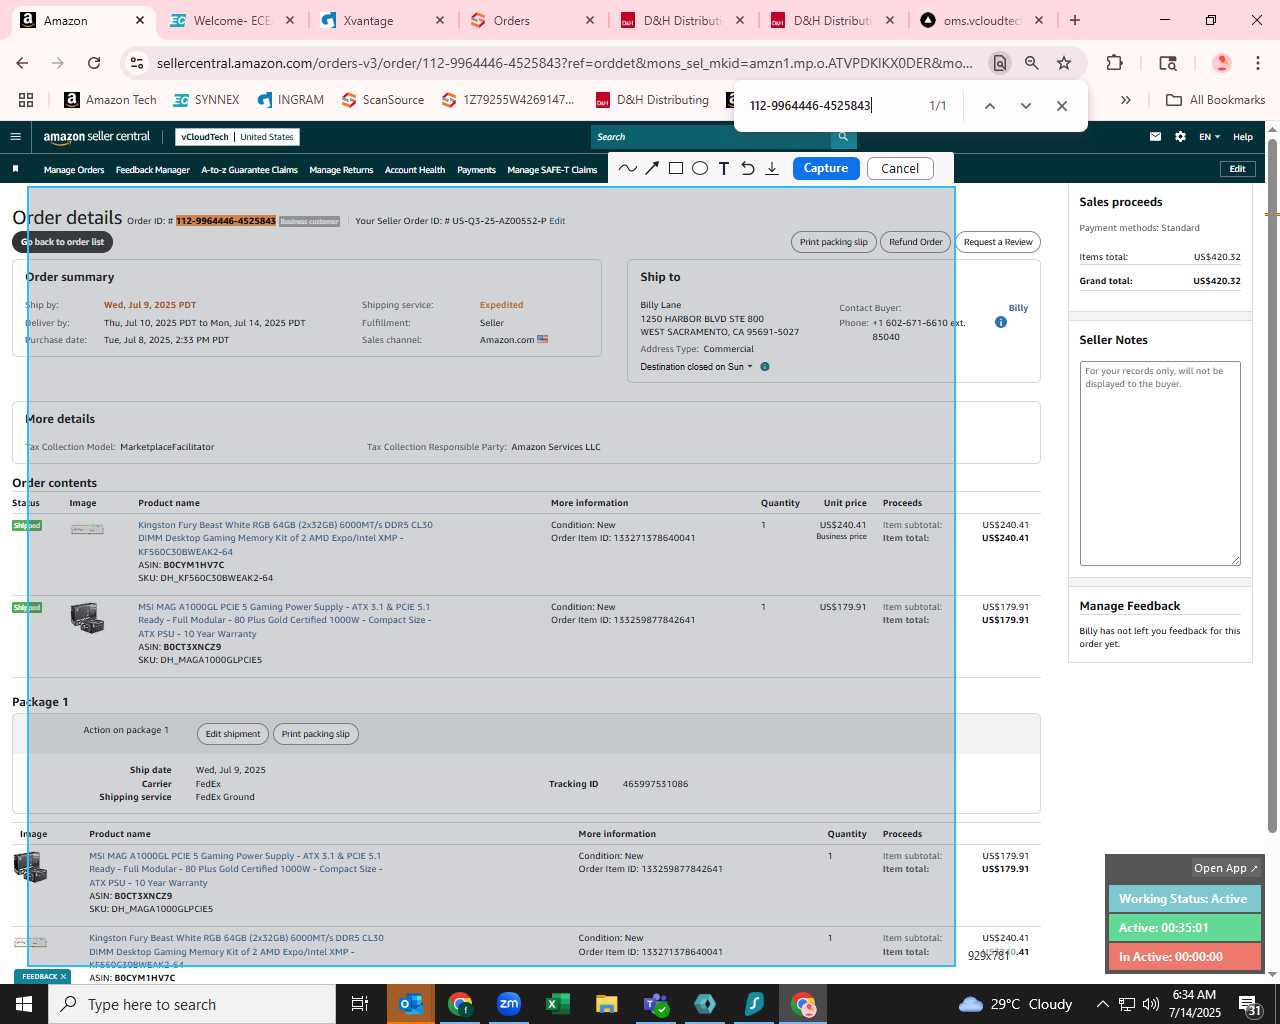Click the info icon under Billy
This screenshot has height=1024, width=1280.
point(1001,322)
